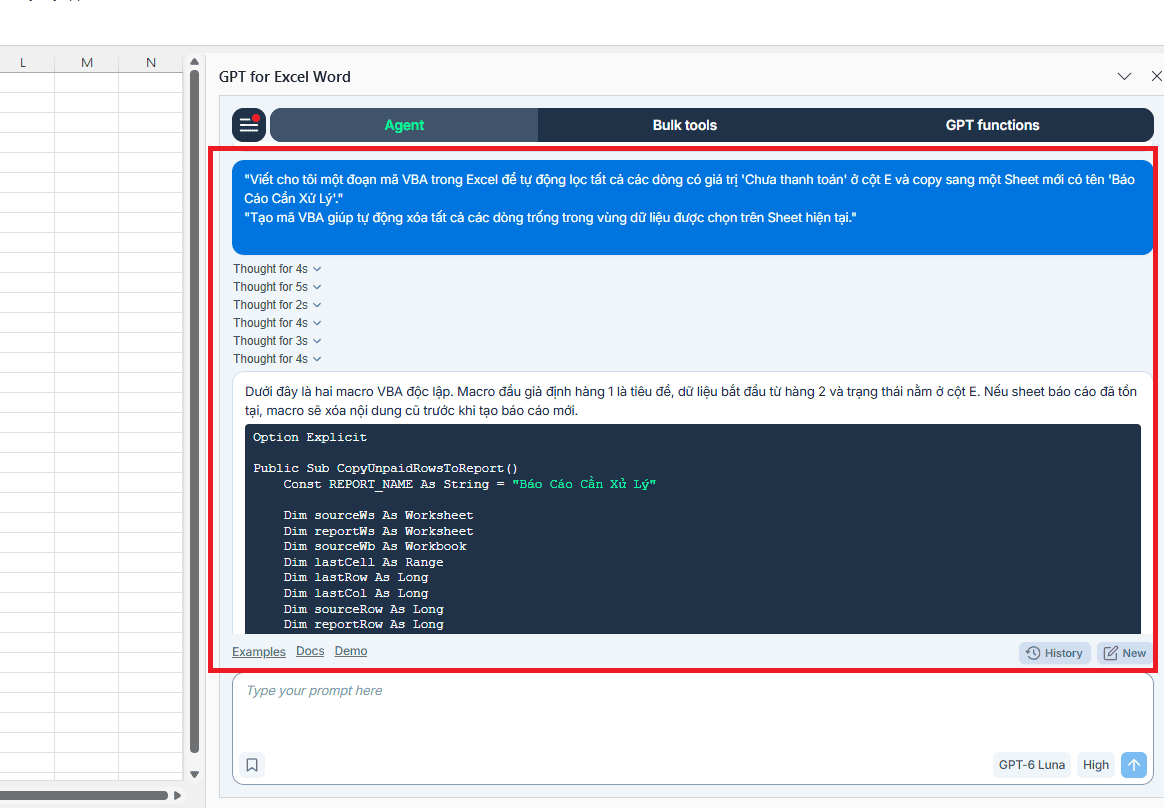The height and width of the screenshot is (808, 1164).
Task: Click the 'Const REPORT_NAME As String' line
Action: 469,484
